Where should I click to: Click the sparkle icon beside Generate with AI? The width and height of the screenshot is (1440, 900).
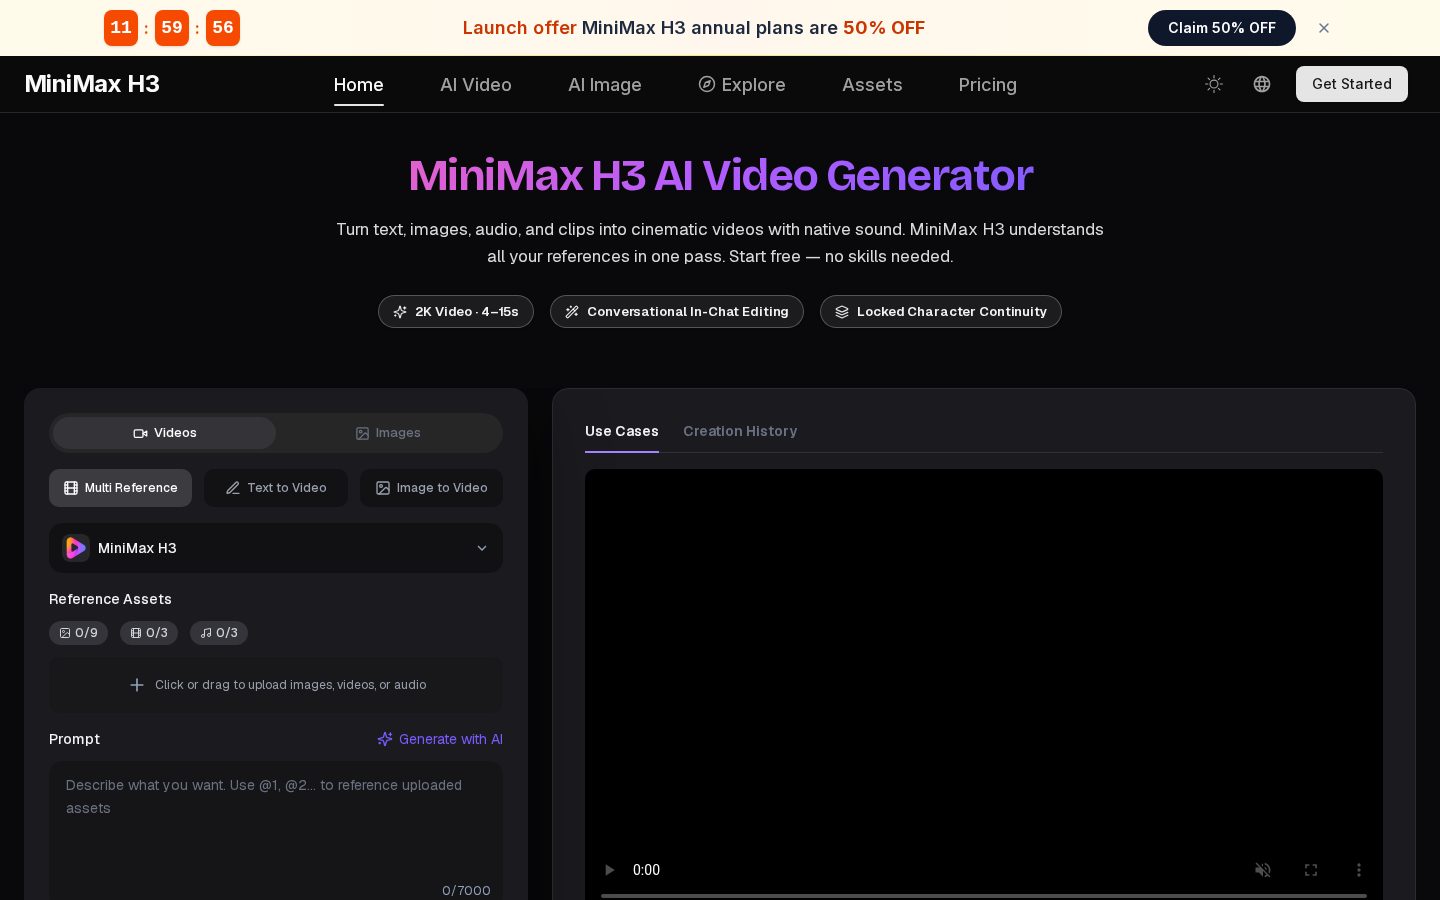tap(385, 739)
